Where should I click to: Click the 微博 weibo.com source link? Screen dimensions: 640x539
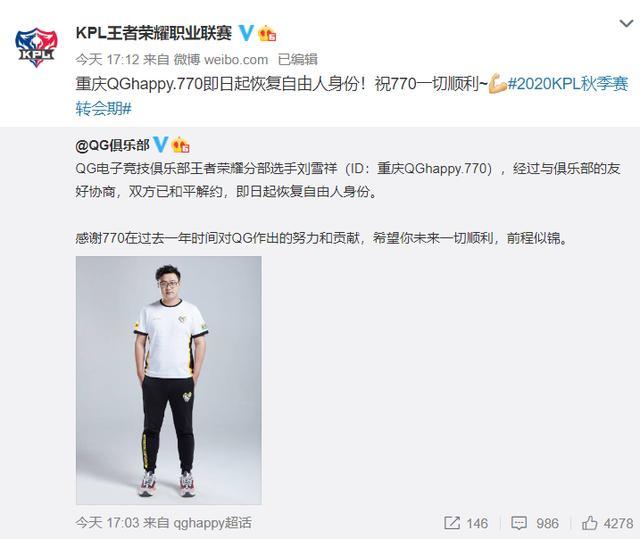click(x=221, y=60)
